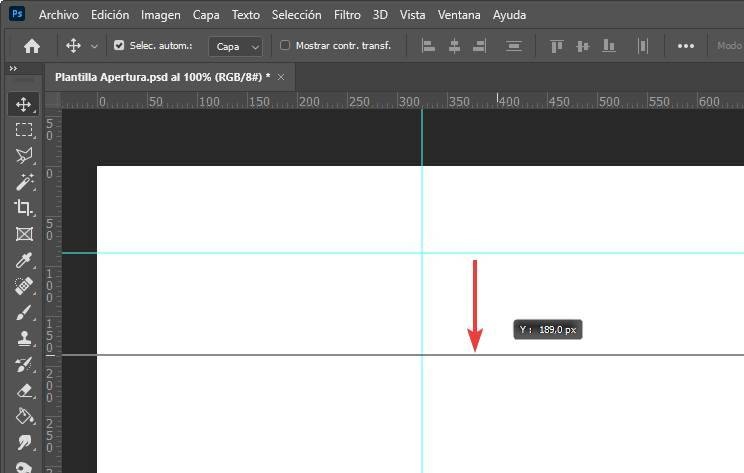
Task: Open the Archivo menu
Action: tap(59, 15)
